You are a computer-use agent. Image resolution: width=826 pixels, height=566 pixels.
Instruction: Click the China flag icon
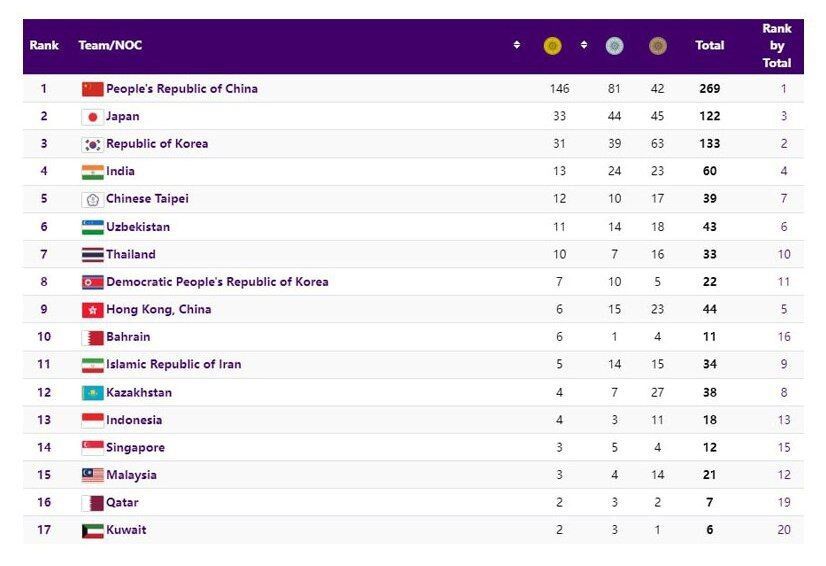click(x=92, y=89)
